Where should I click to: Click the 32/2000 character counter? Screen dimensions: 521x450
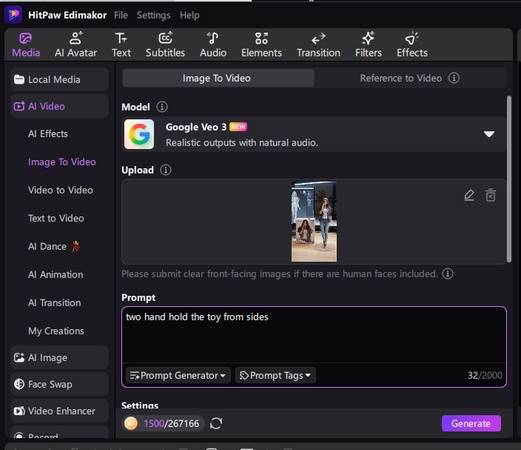click(x=485, y=376)
